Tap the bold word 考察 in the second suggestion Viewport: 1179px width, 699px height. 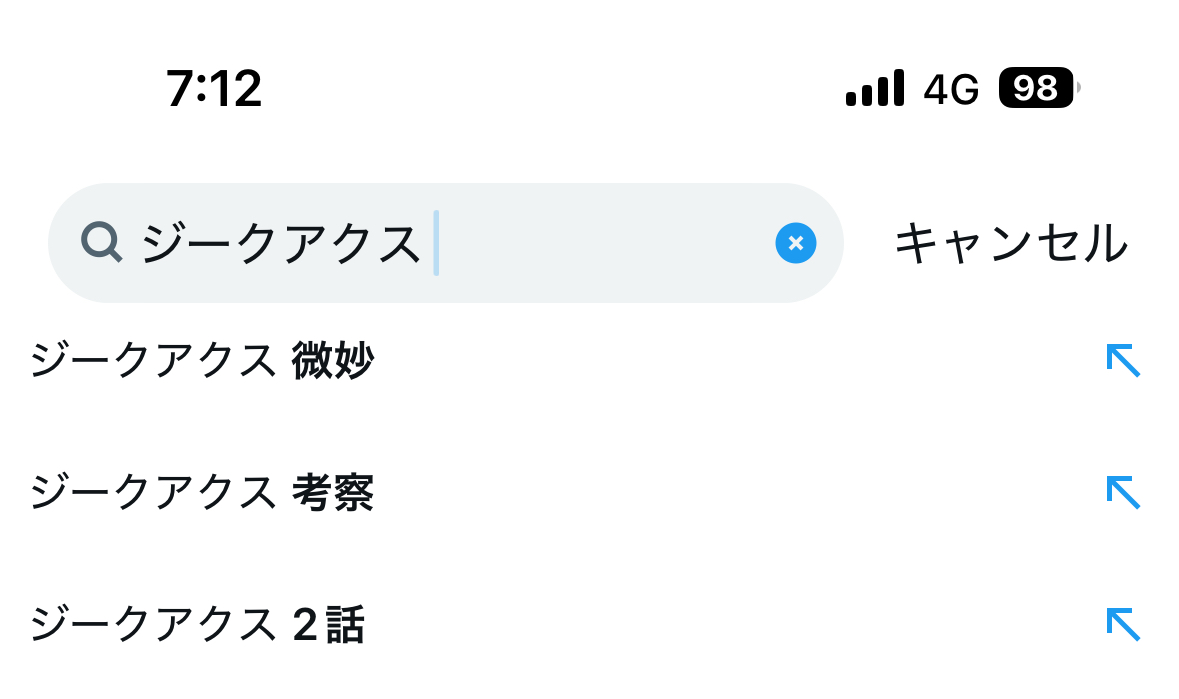[x=332, y=492]
